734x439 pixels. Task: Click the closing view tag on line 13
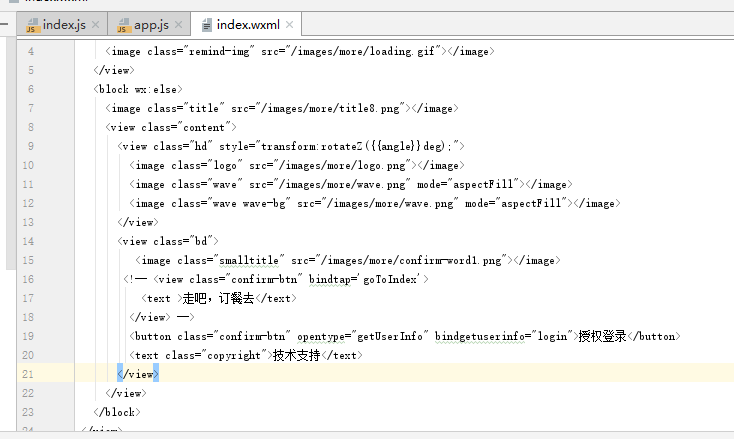pos(138,222)
